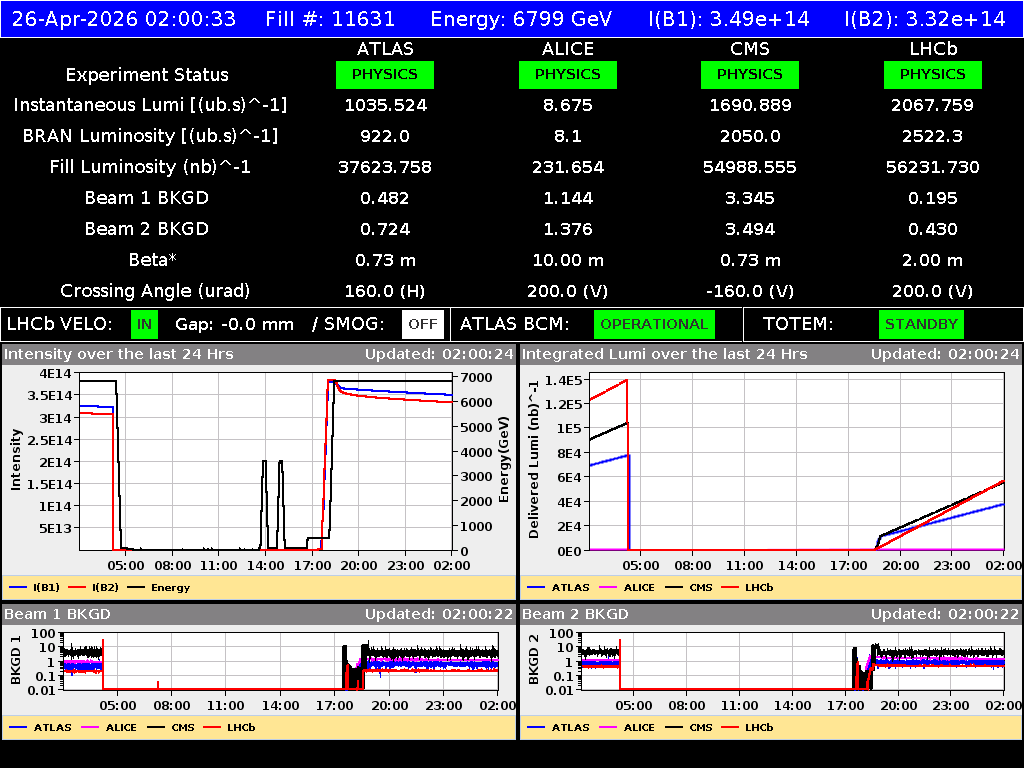Viewport: 1024px width, 768px height.
Task: Click the 'BRAN Luminosity [(ub.s)^-1]' row label
Action: [150, 136]
